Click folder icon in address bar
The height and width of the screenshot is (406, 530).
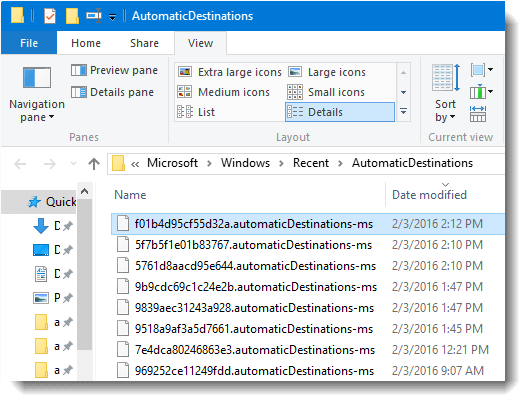coord(118,163)
